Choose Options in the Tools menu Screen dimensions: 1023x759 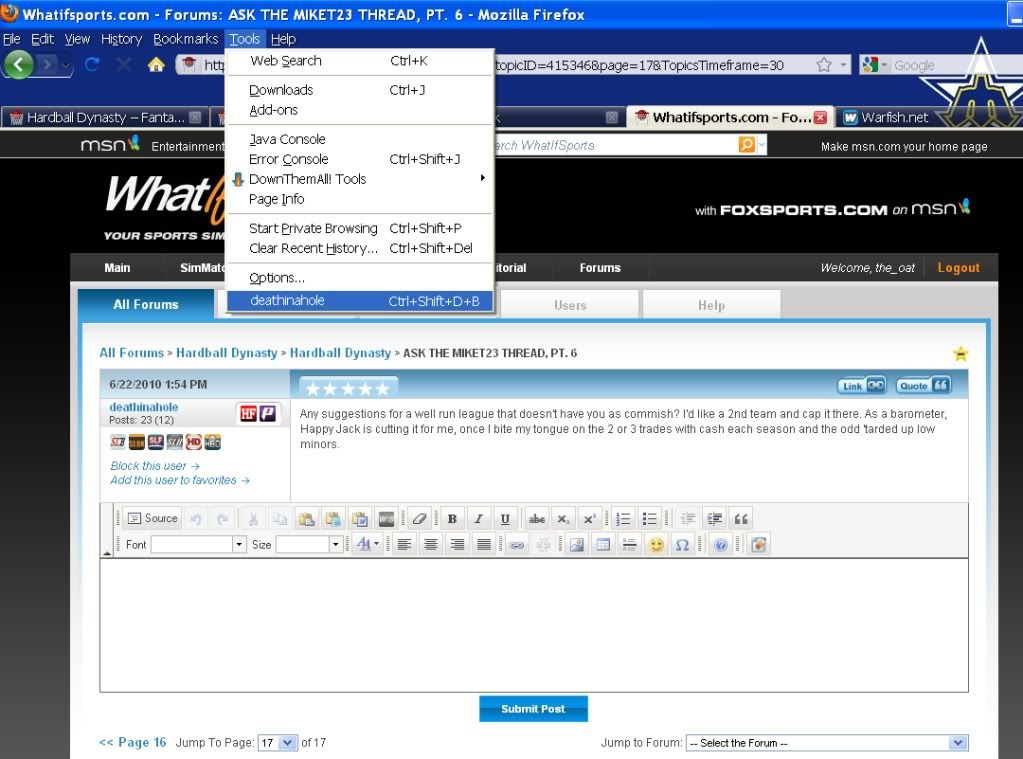coord(277,278)
